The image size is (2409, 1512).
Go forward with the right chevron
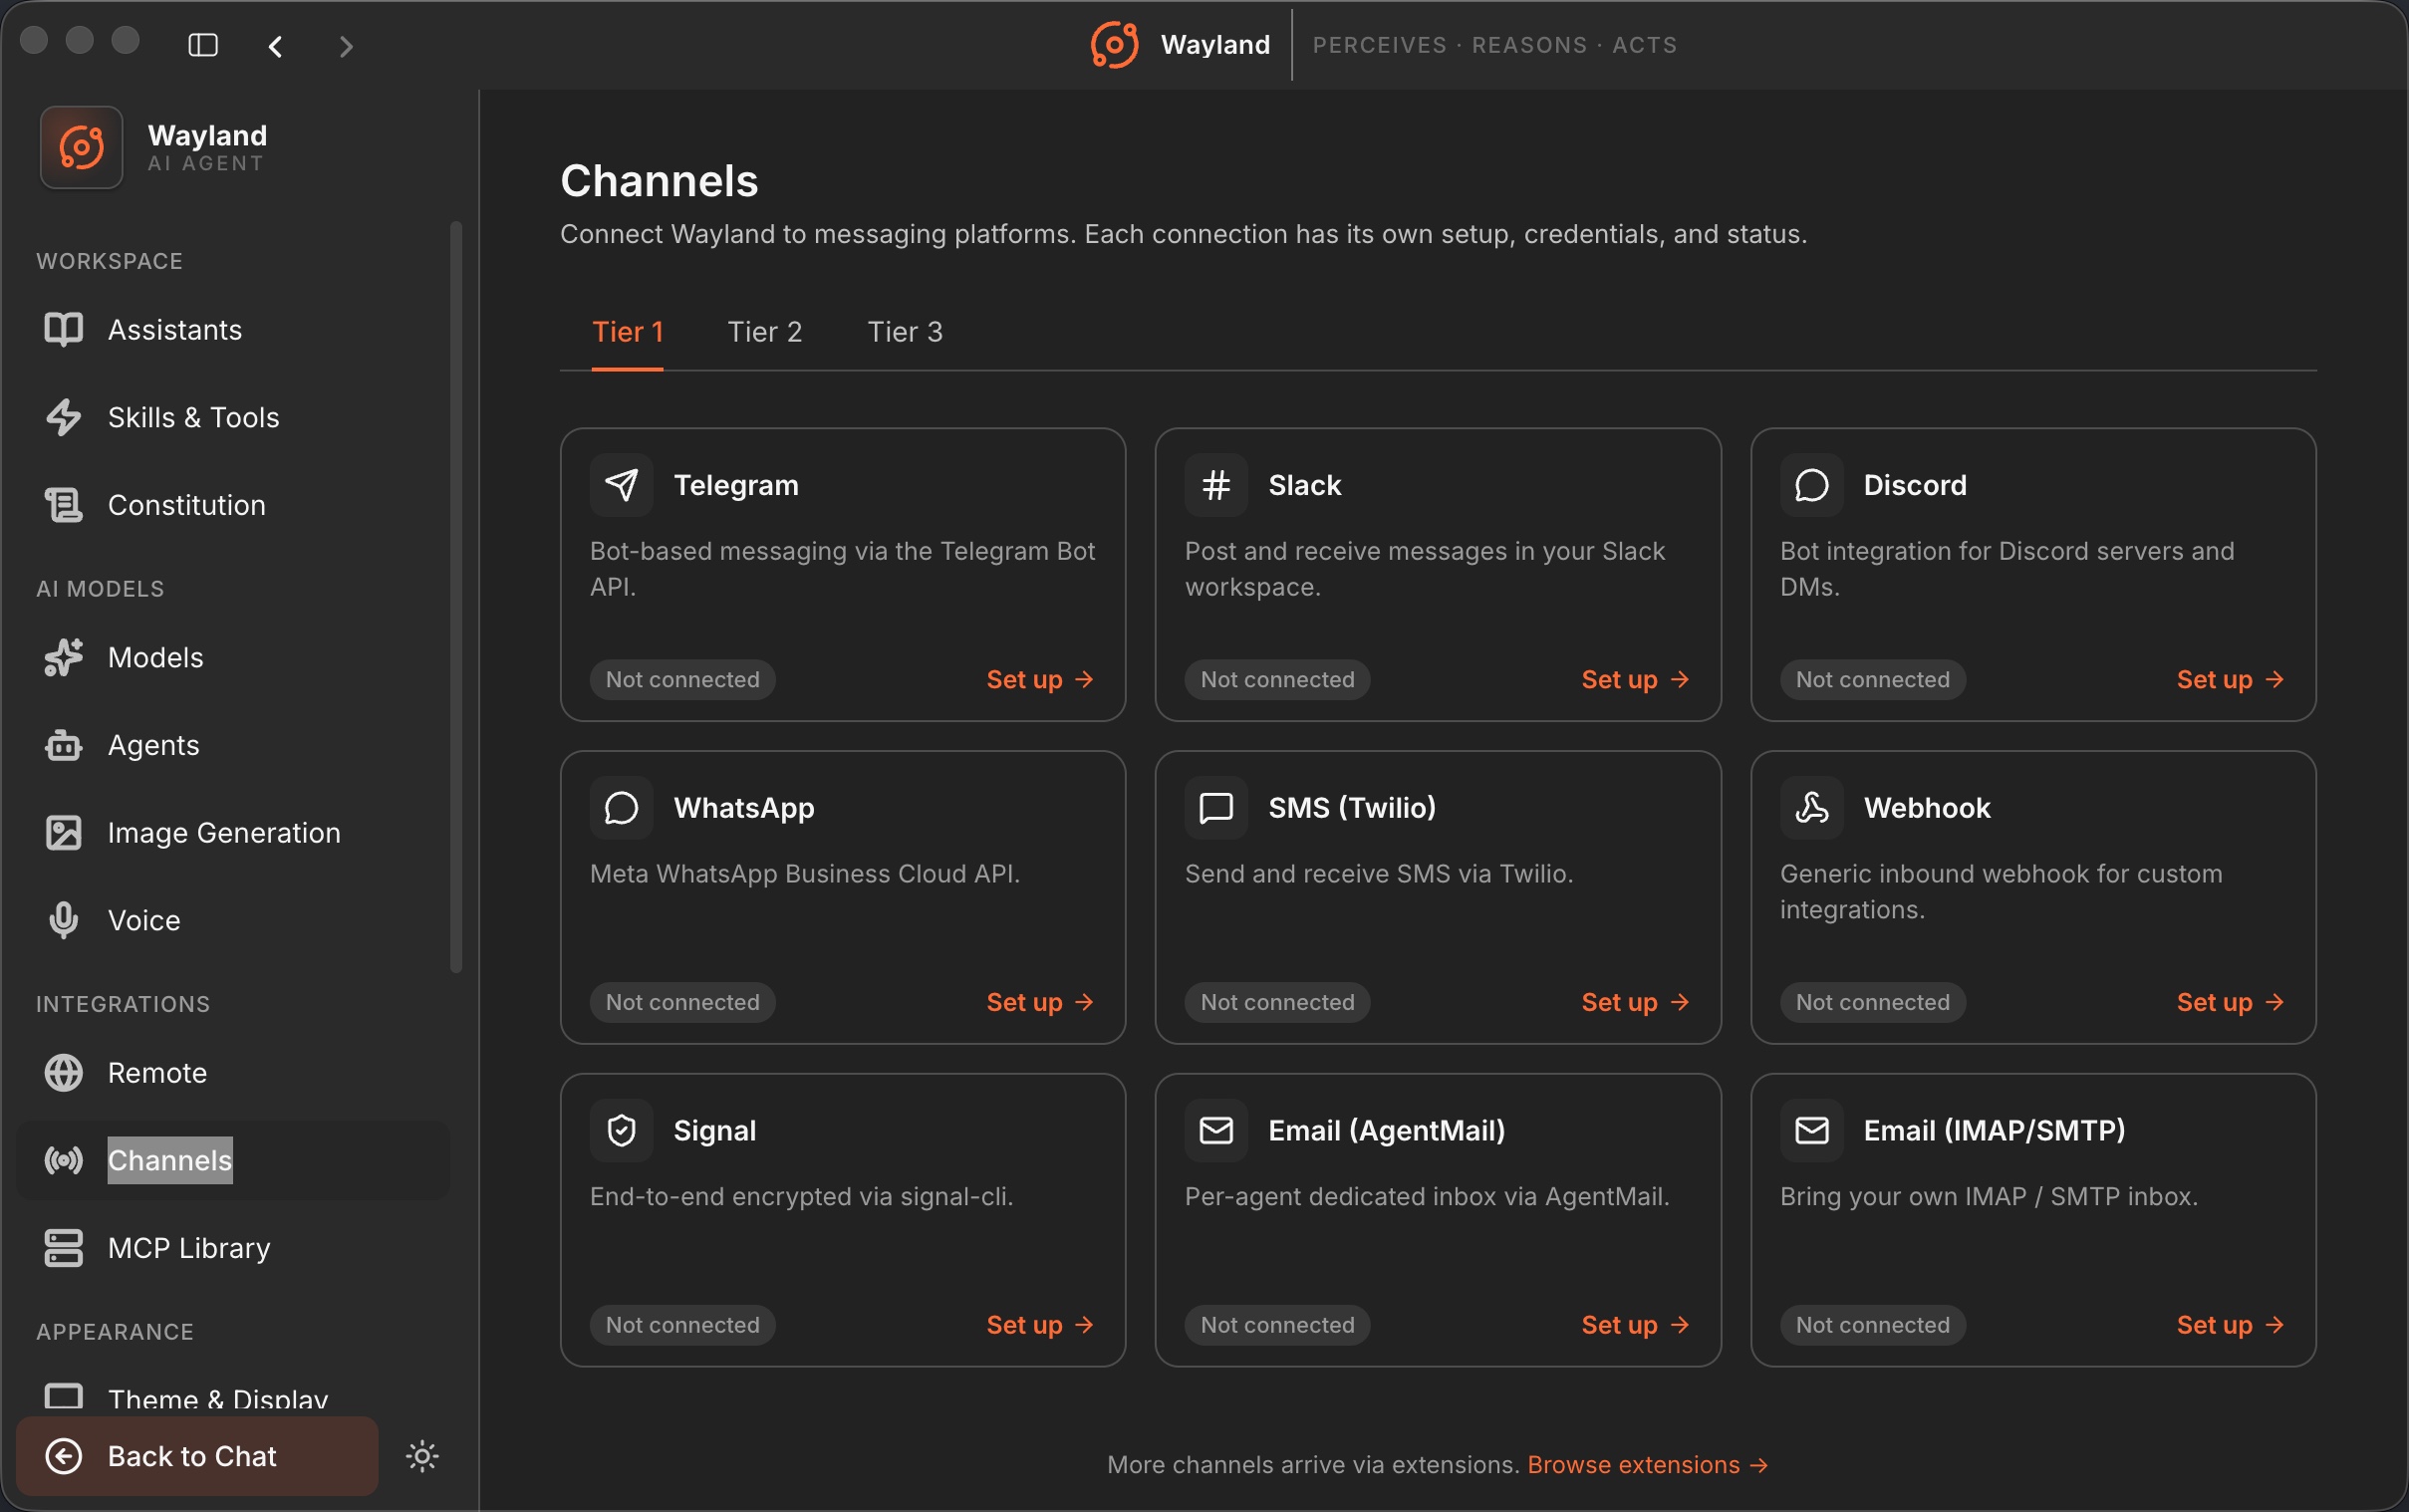(x=346, y=46)
